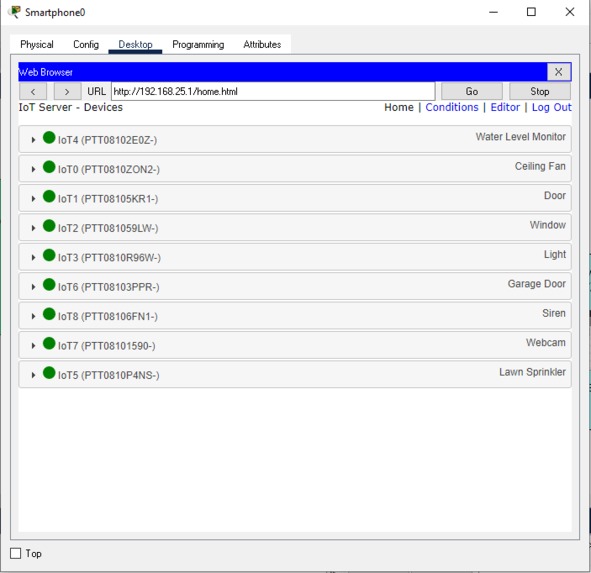Click the Water Level Monitor text
This screenshot has width=591, height=573.
click(x=521, y=137)
